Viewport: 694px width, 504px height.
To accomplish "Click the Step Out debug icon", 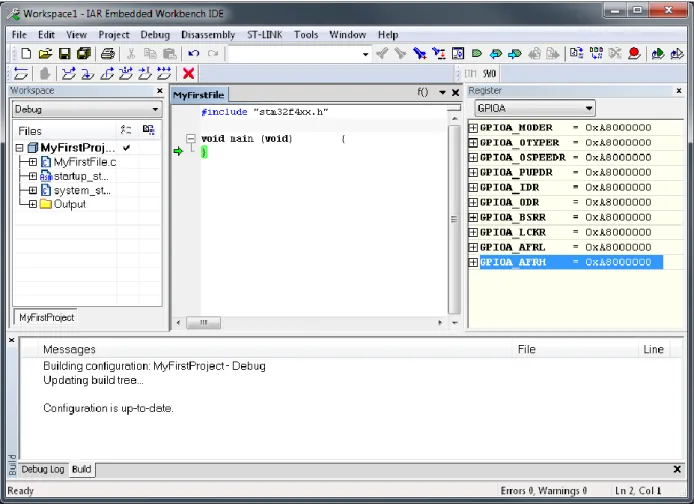I will 107,73.
